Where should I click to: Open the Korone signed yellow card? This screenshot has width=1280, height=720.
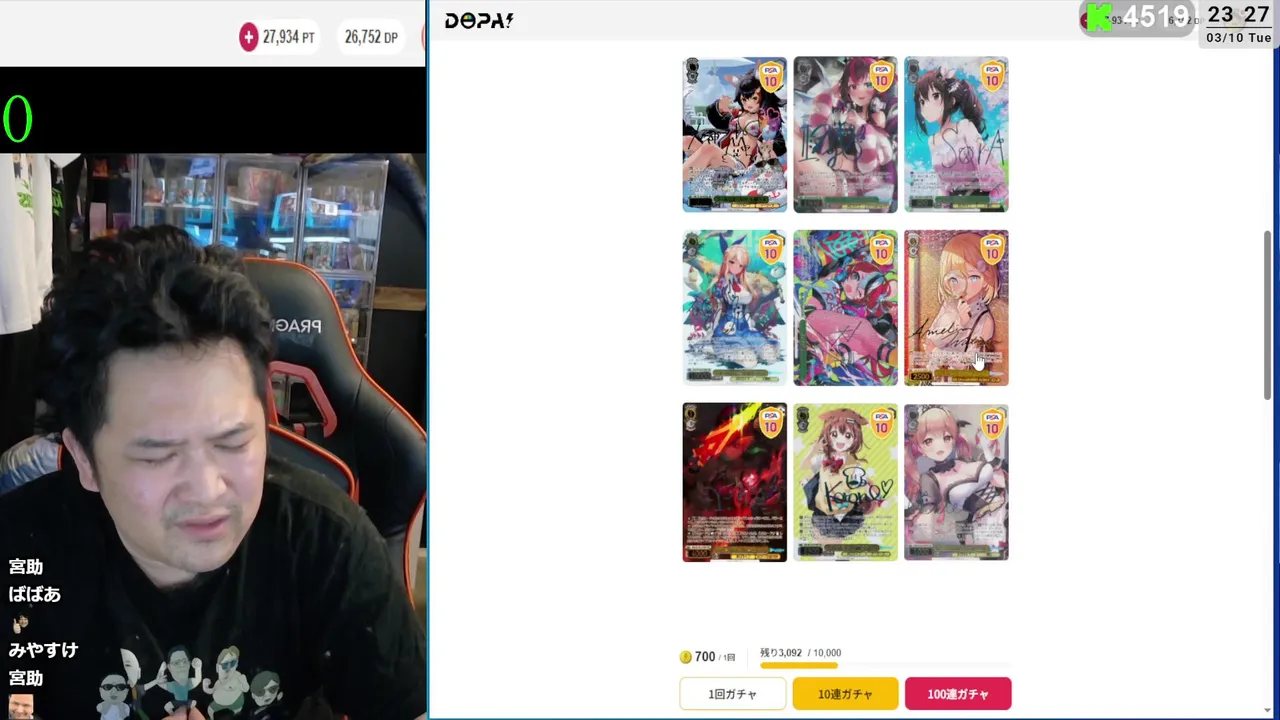(x=846, y=482)
